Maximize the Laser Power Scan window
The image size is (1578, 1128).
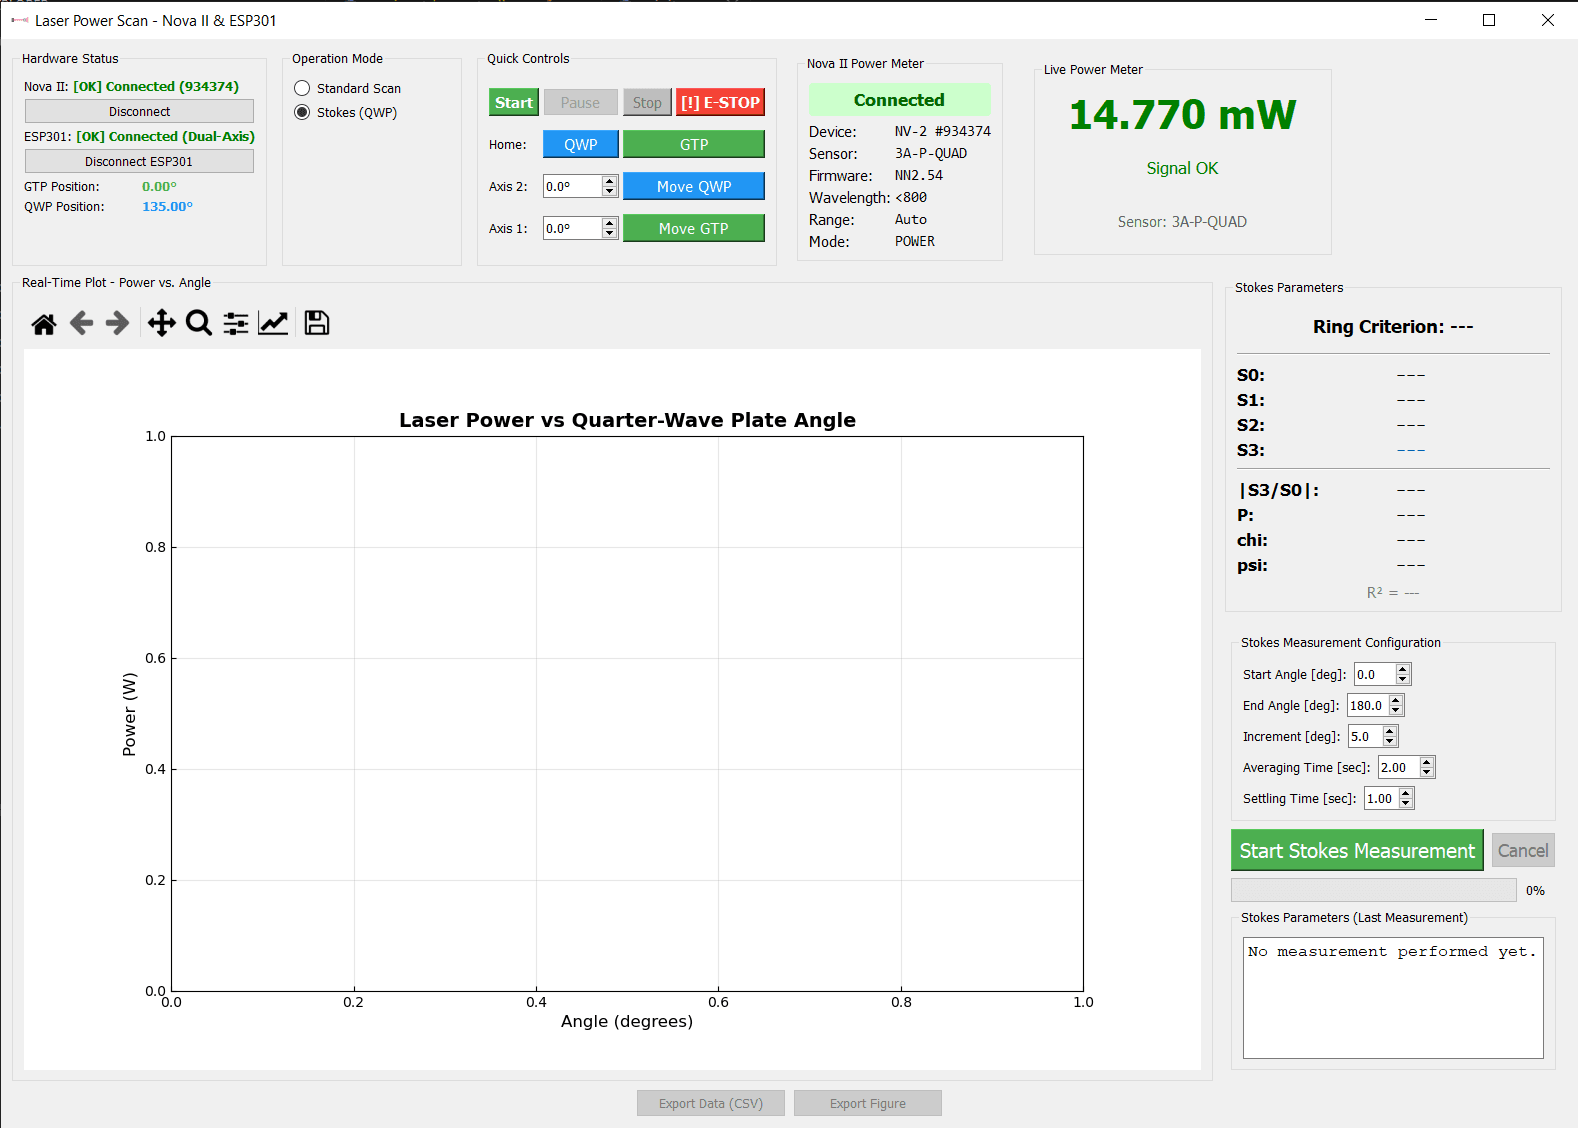click(1489, 20)
